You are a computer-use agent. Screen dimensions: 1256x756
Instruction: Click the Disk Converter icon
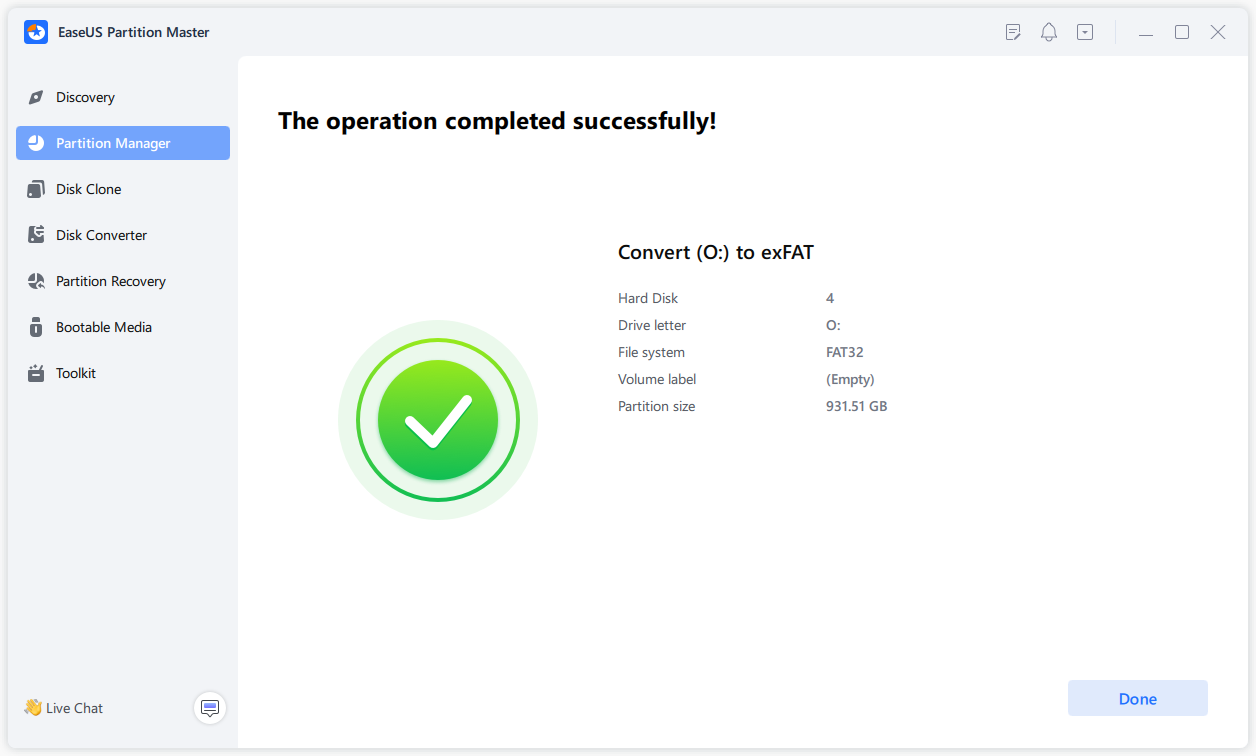pos(36,235)
